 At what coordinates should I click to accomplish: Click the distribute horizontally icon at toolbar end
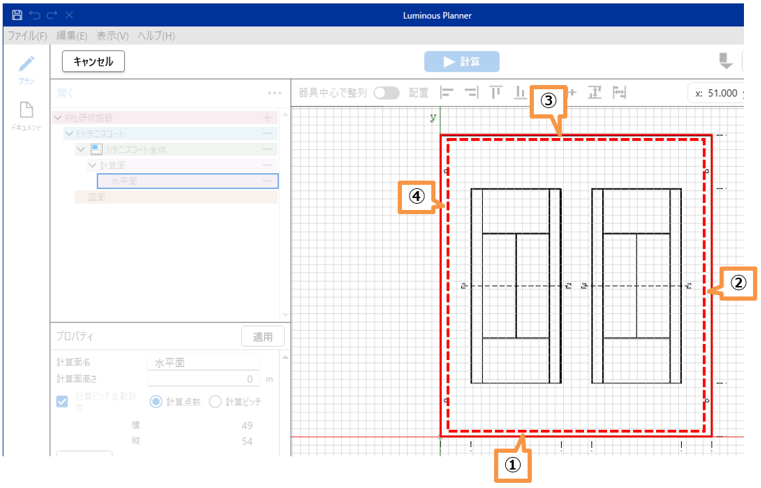click(x=620, y=92)
